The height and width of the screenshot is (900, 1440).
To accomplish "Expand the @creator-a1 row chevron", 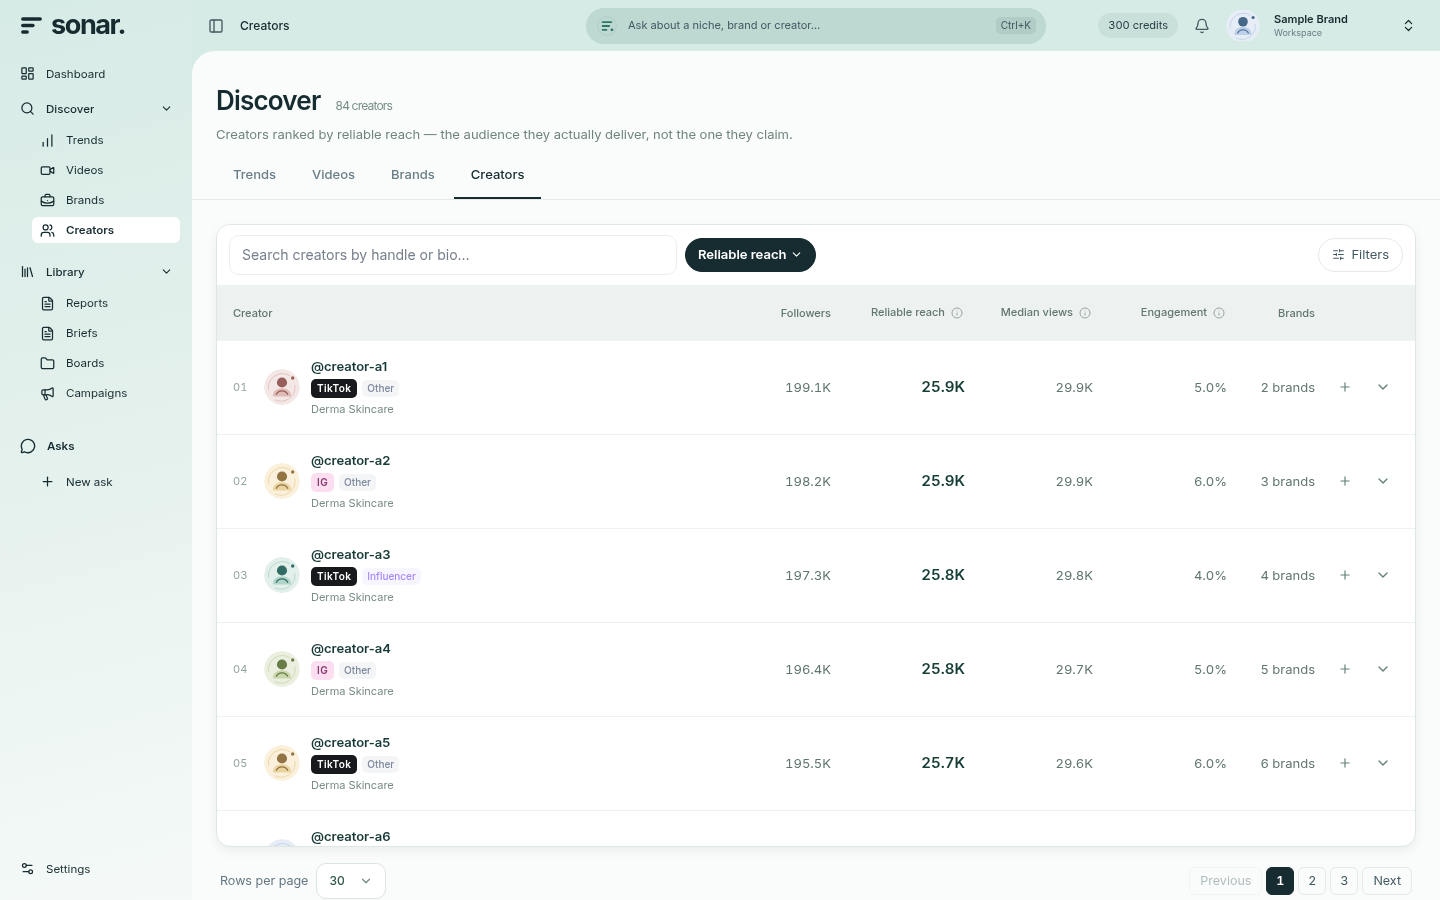I will pyautogui.click(x=1383, y=387).
